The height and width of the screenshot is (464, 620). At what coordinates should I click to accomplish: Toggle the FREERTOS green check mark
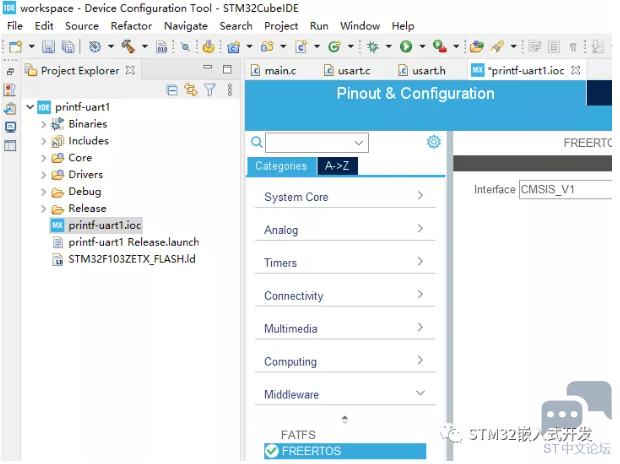click(272, 451)
